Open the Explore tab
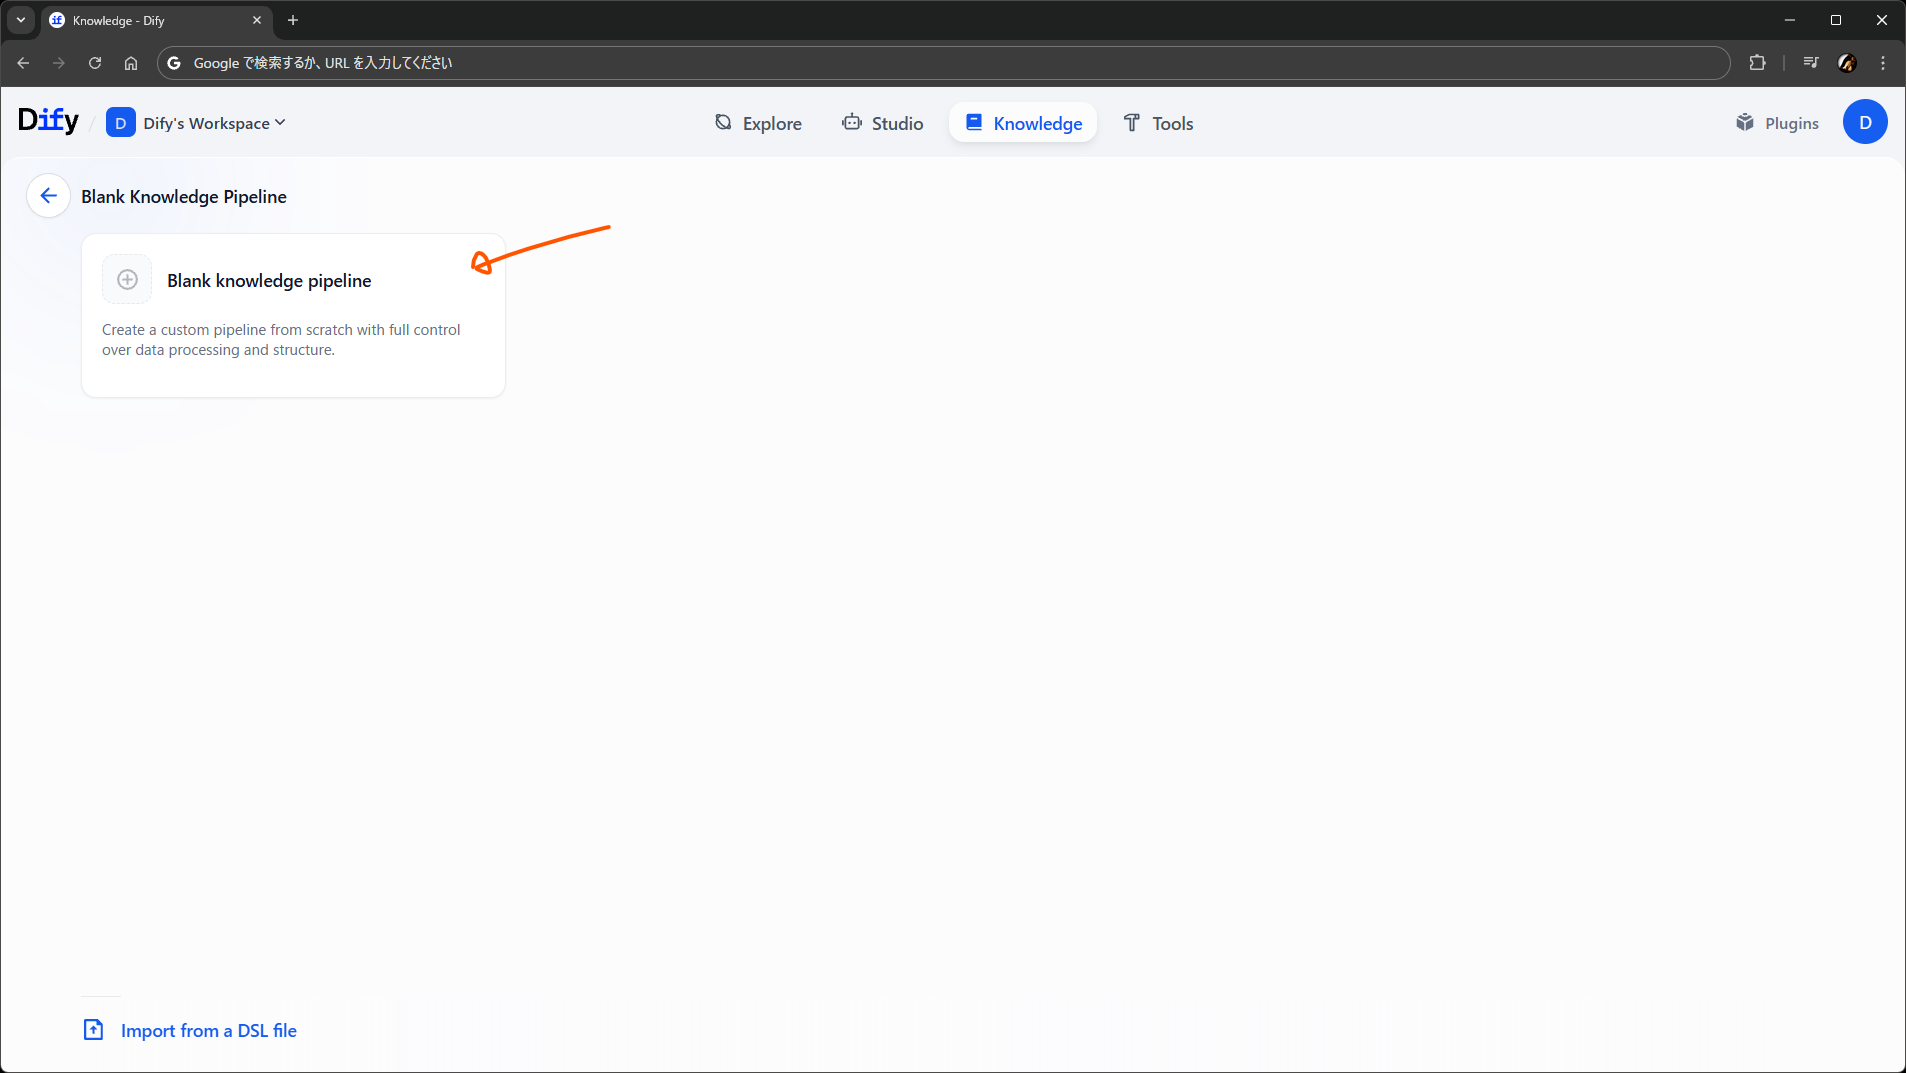 coord(758,123)
